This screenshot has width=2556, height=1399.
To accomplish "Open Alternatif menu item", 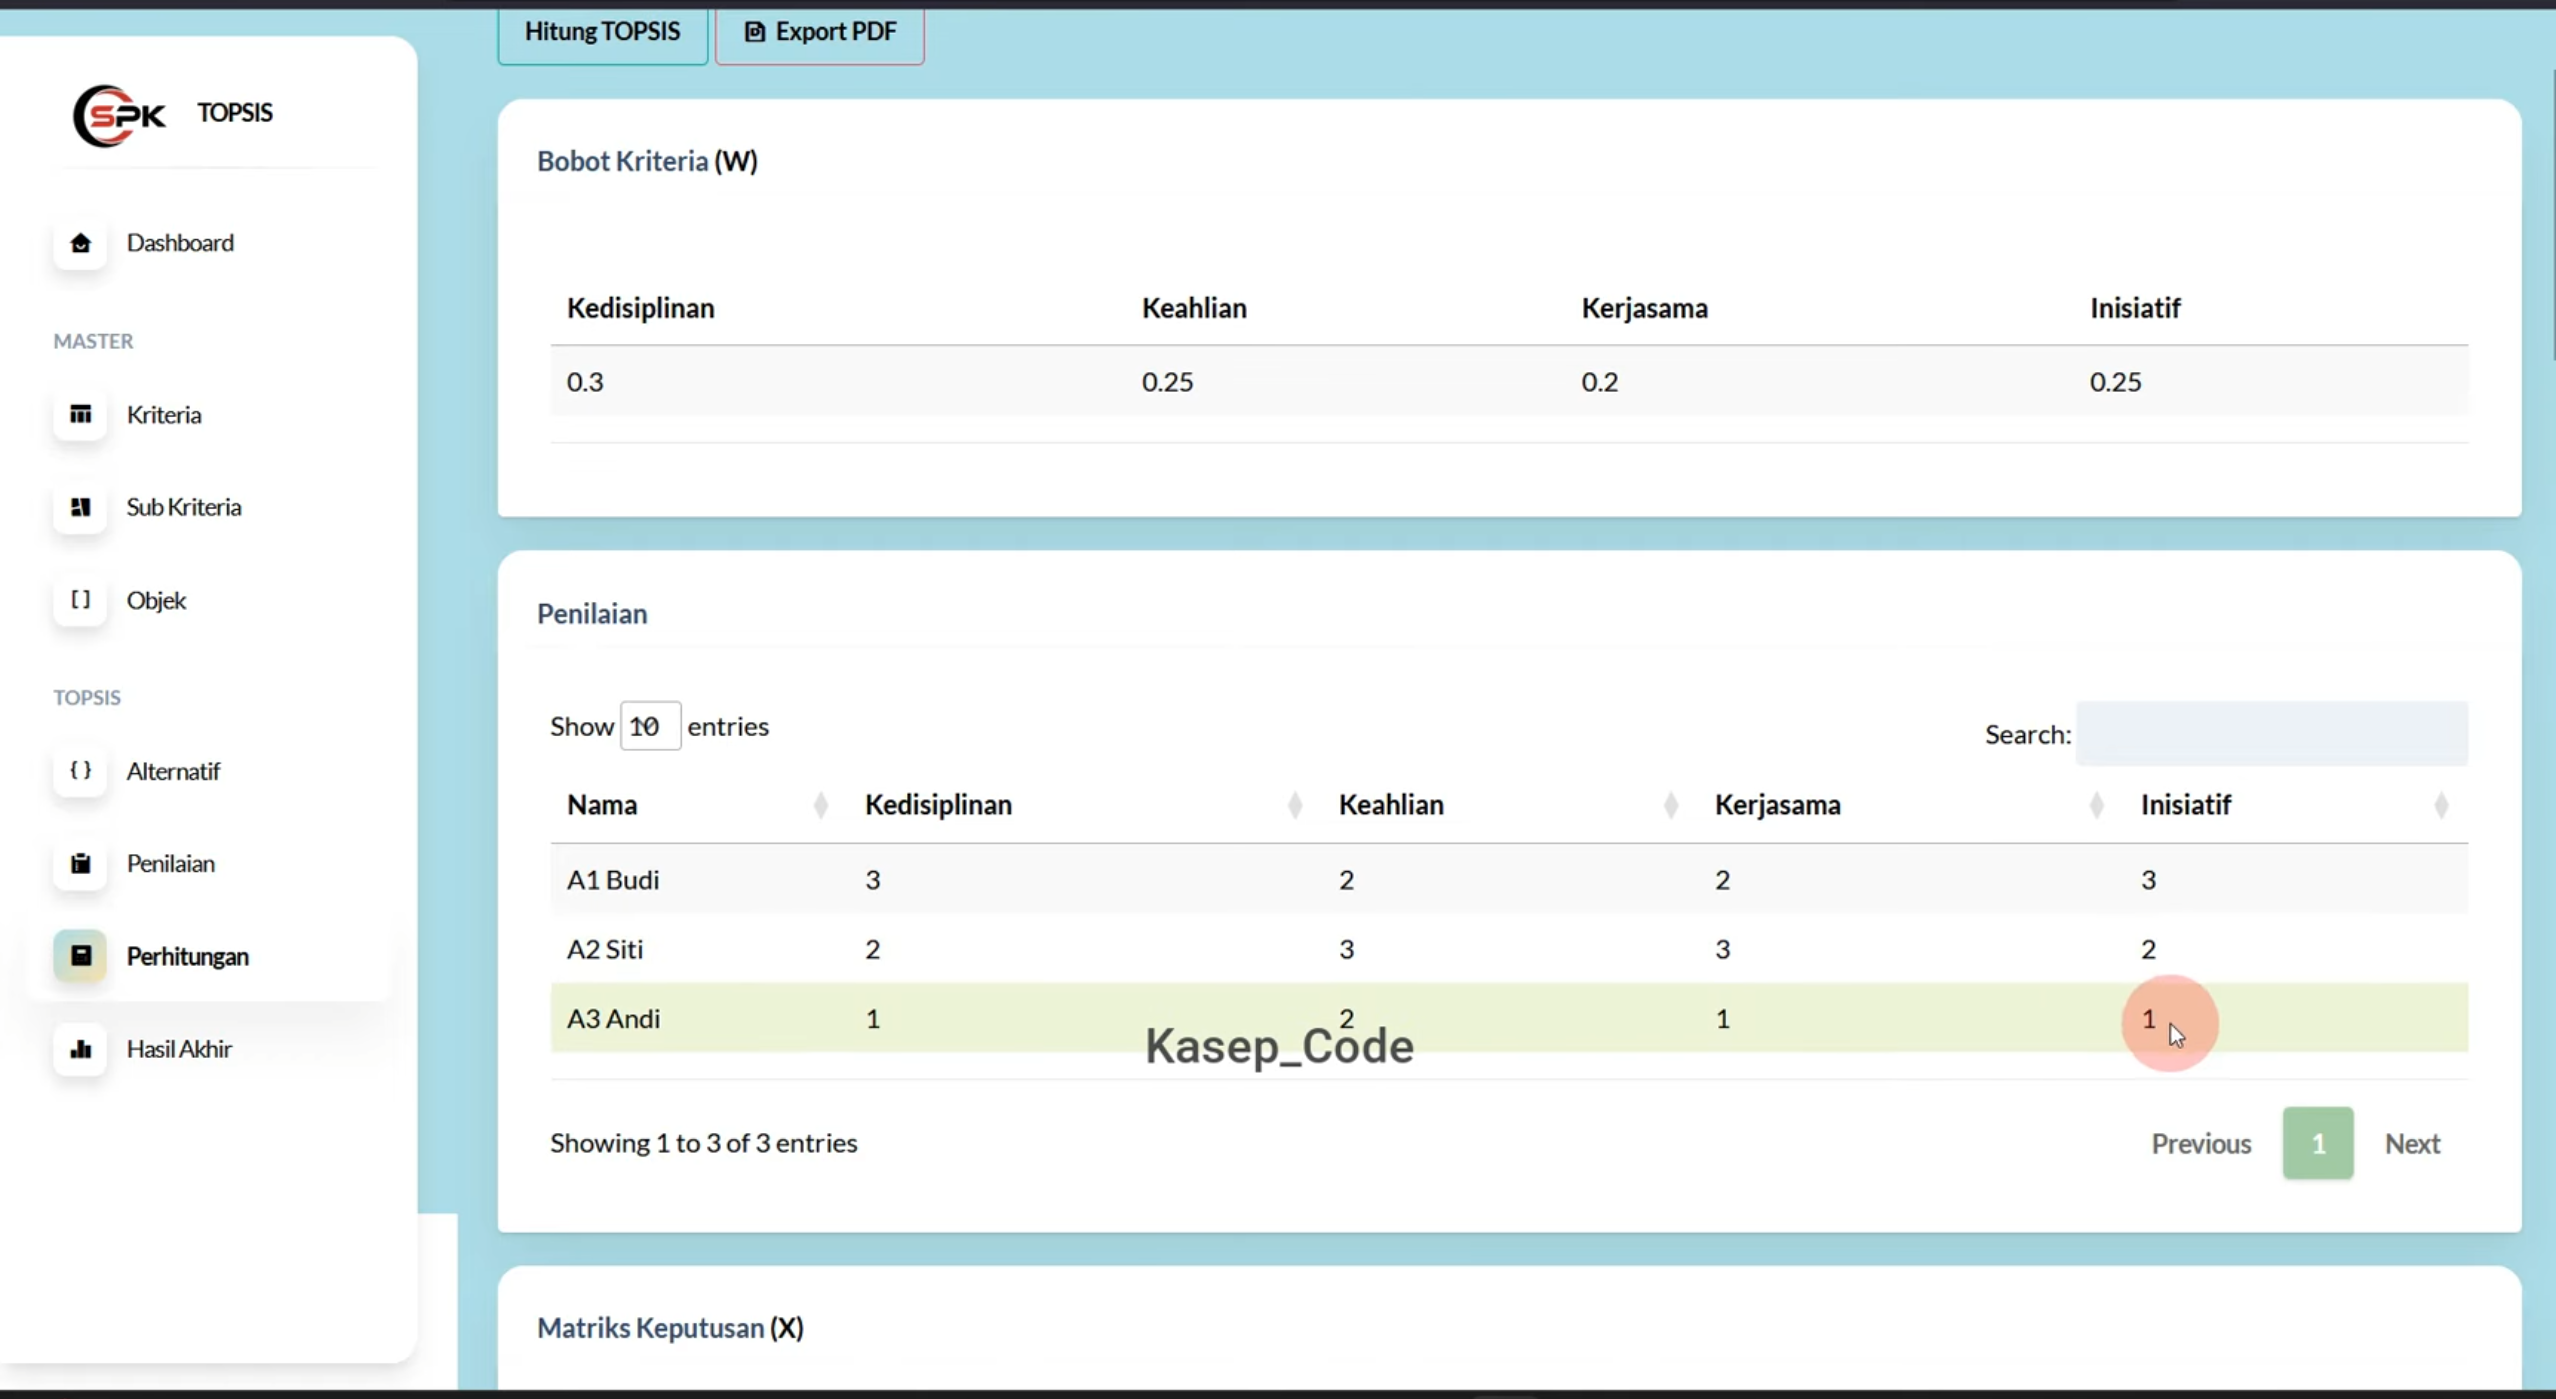I will coord(210,771).
